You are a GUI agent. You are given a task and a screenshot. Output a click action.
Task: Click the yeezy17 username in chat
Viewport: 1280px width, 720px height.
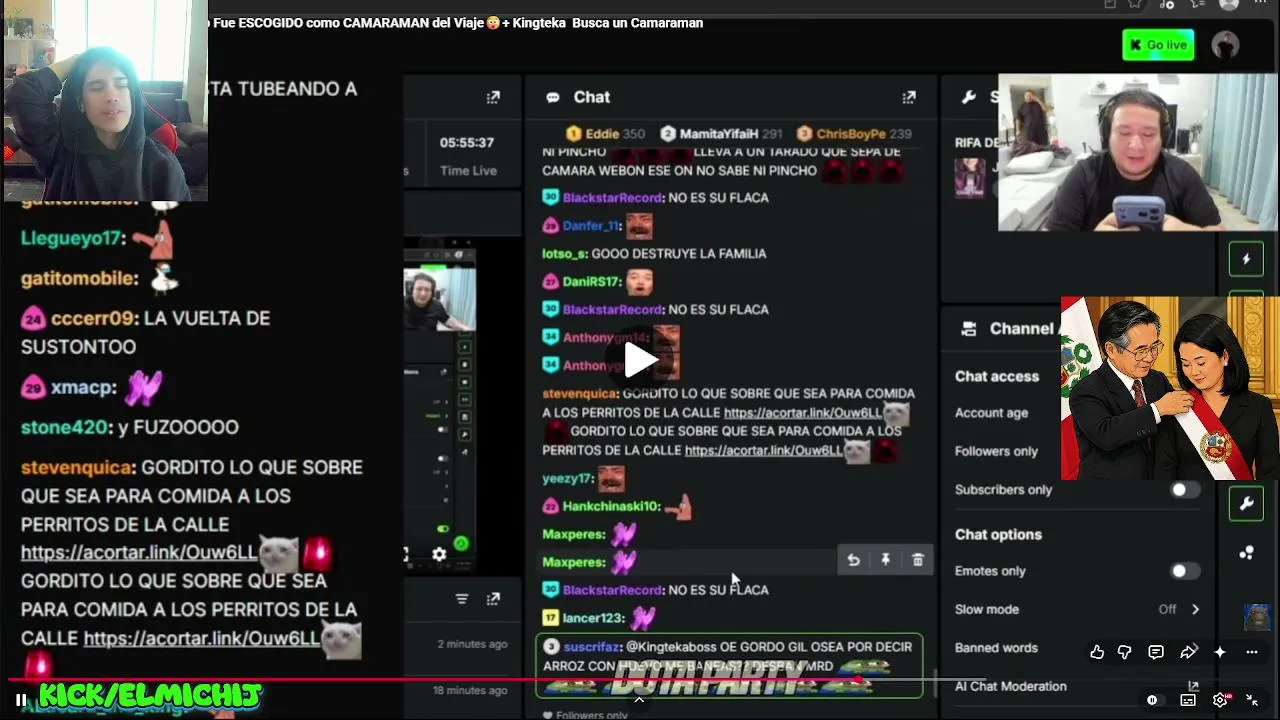[x=567, y=478]
